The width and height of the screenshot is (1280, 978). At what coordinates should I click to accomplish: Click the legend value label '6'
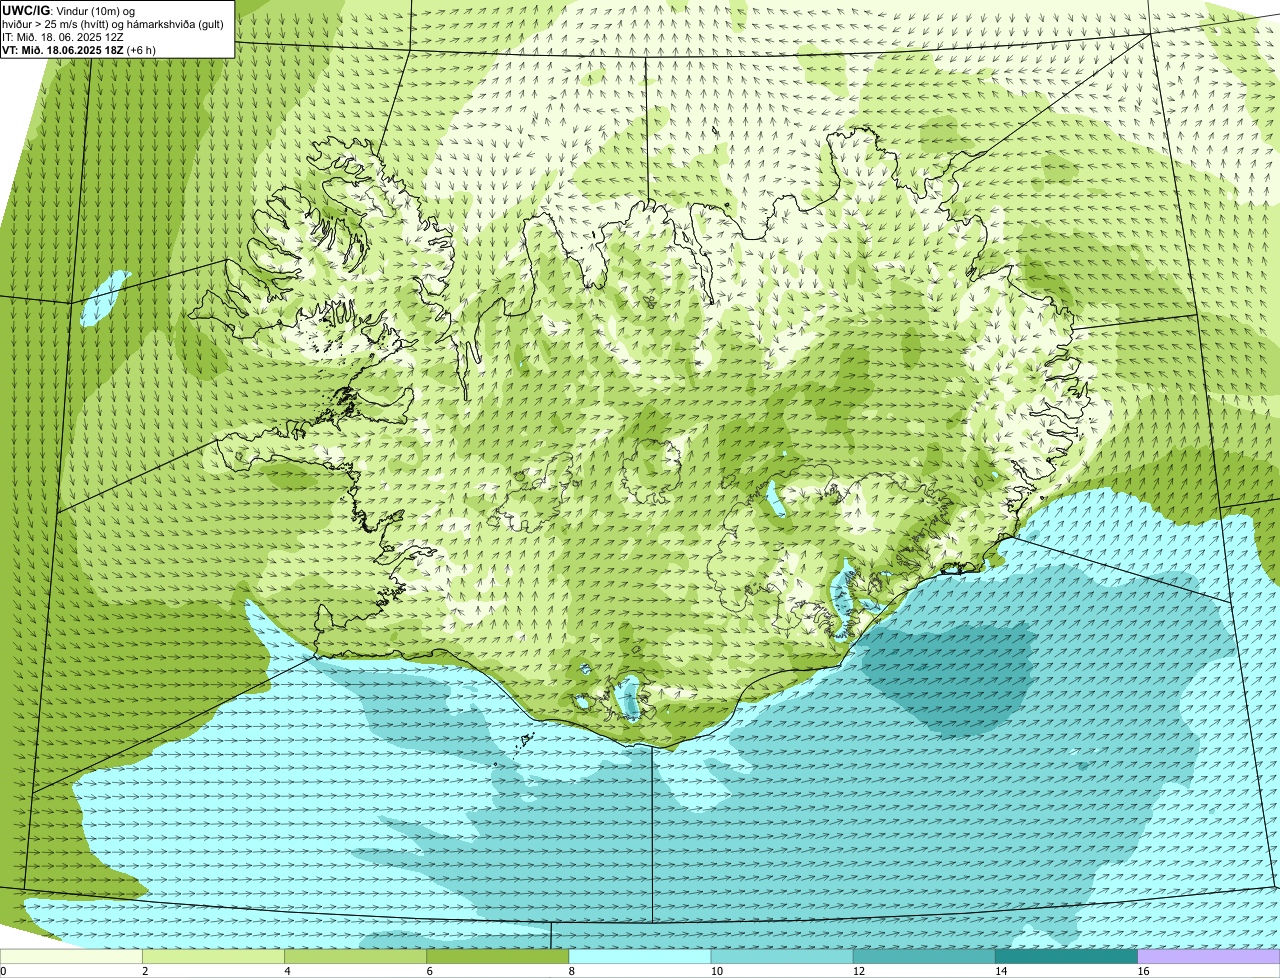click(x=430, y=971)
